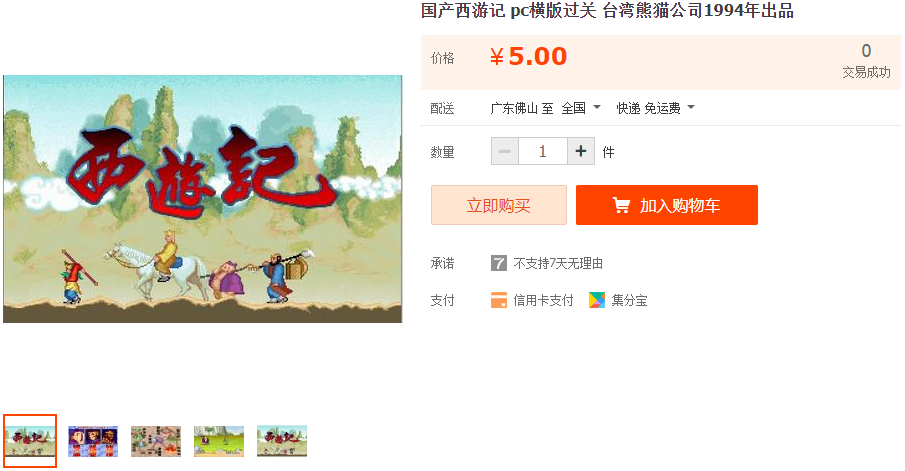The image size is (905, 471).
Task: Click the 7-day no-return policy icon
Action: click(499, 263)
